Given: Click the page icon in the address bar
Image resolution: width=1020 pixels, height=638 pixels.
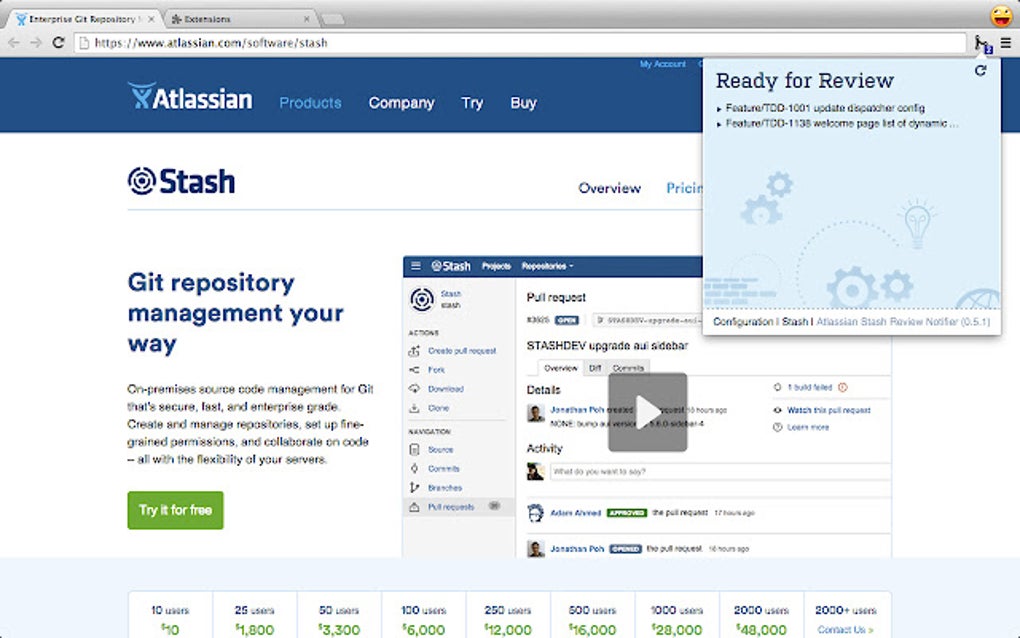Looking at the screenshot, I should pyautogui.click(x=84, y=44).
